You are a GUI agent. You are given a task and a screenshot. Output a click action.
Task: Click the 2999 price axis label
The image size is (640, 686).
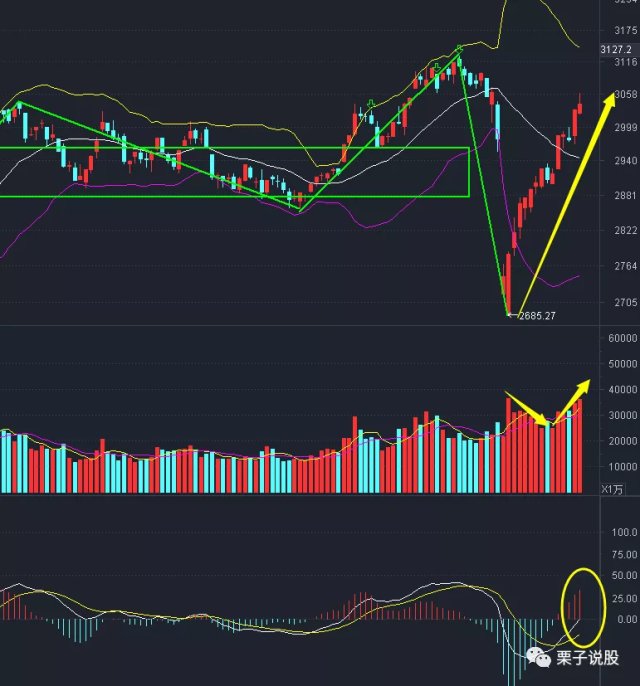point(626,127)
